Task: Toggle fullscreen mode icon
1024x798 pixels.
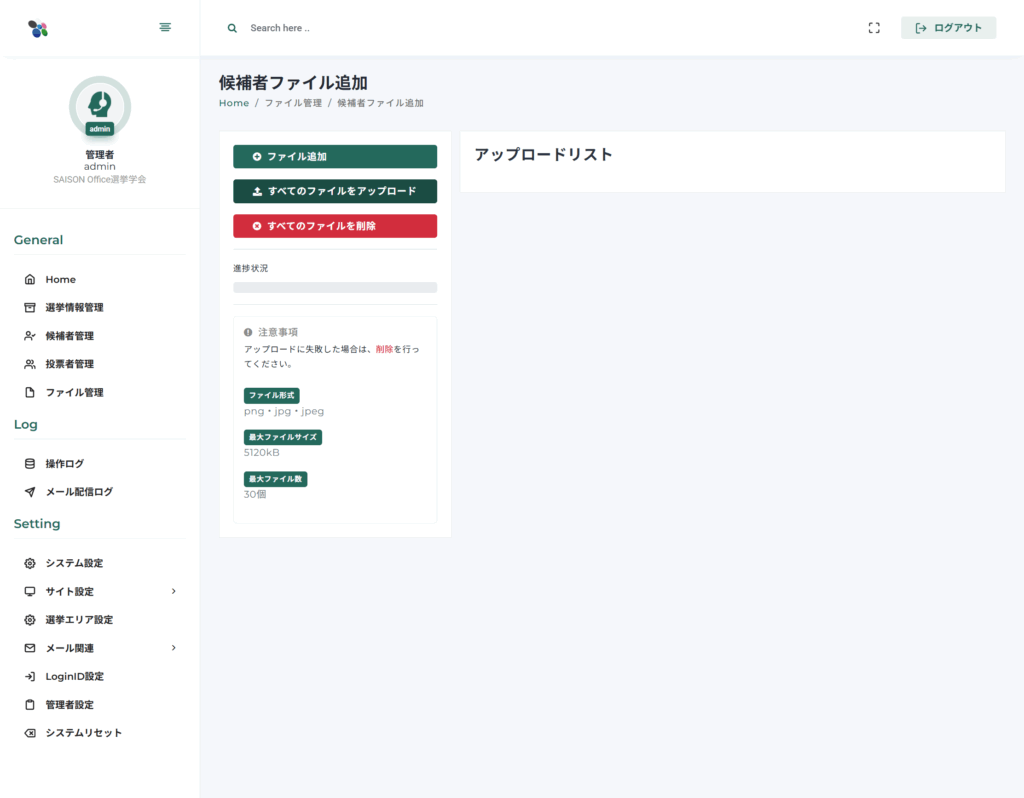Action: point(874,28)
